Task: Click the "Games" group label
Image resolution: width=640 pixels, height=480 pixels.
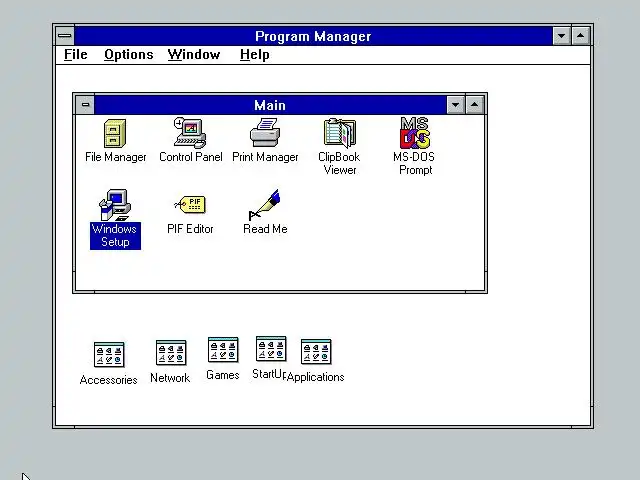Action: (x=222, y=375)
